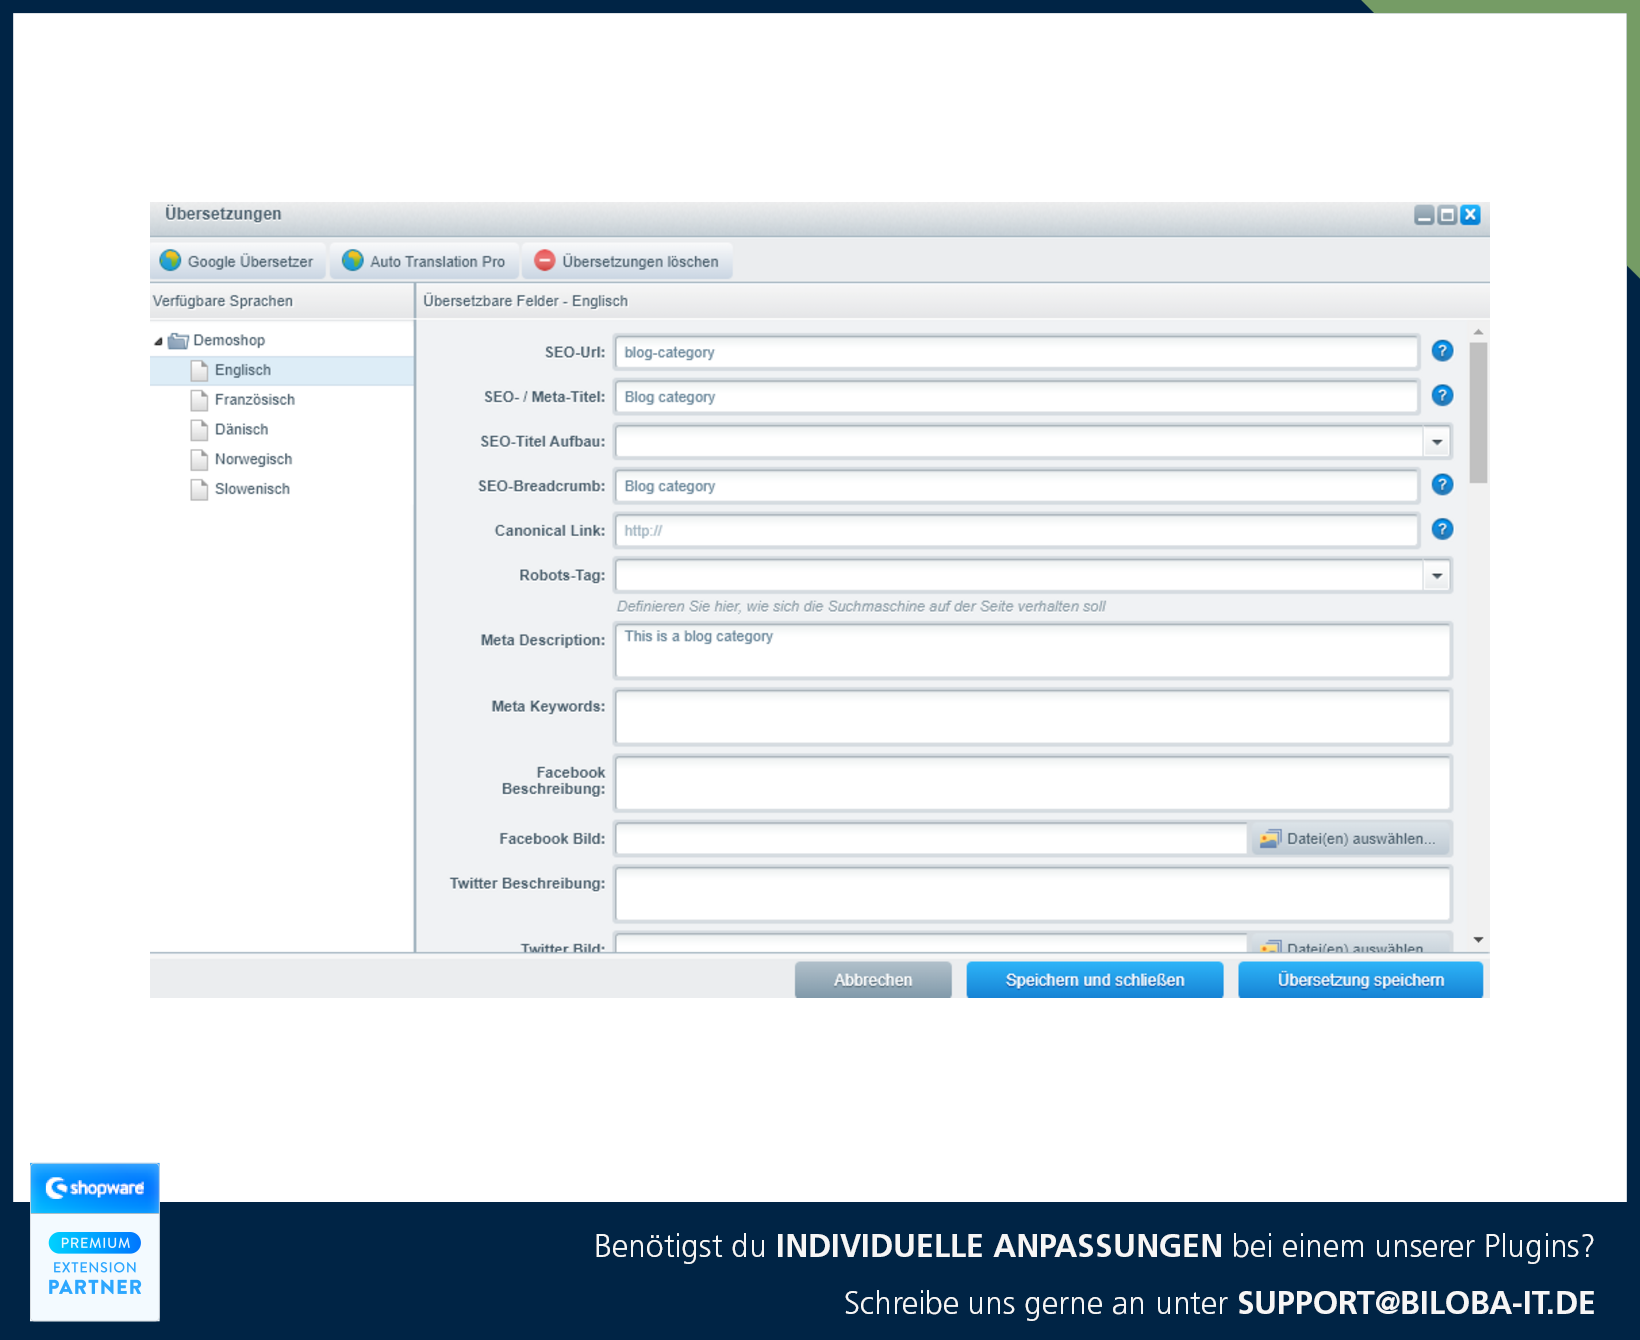1640x1340 pixels.
Task: Click the Shopware Premium Extension Partner badge
Action: tap(95, 1242)
